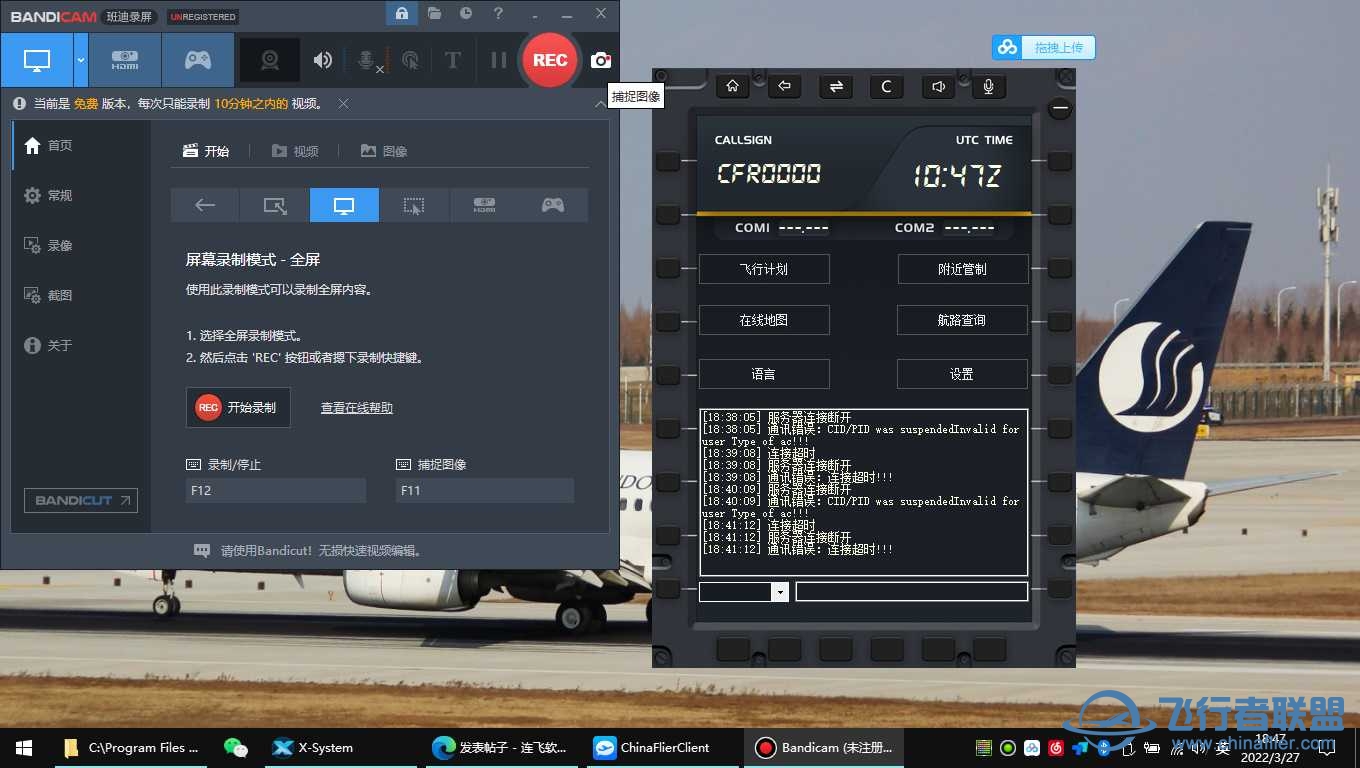Switch to 图像 tab
This screenshot has width=1360, height=768.
[x=384, y=151]
